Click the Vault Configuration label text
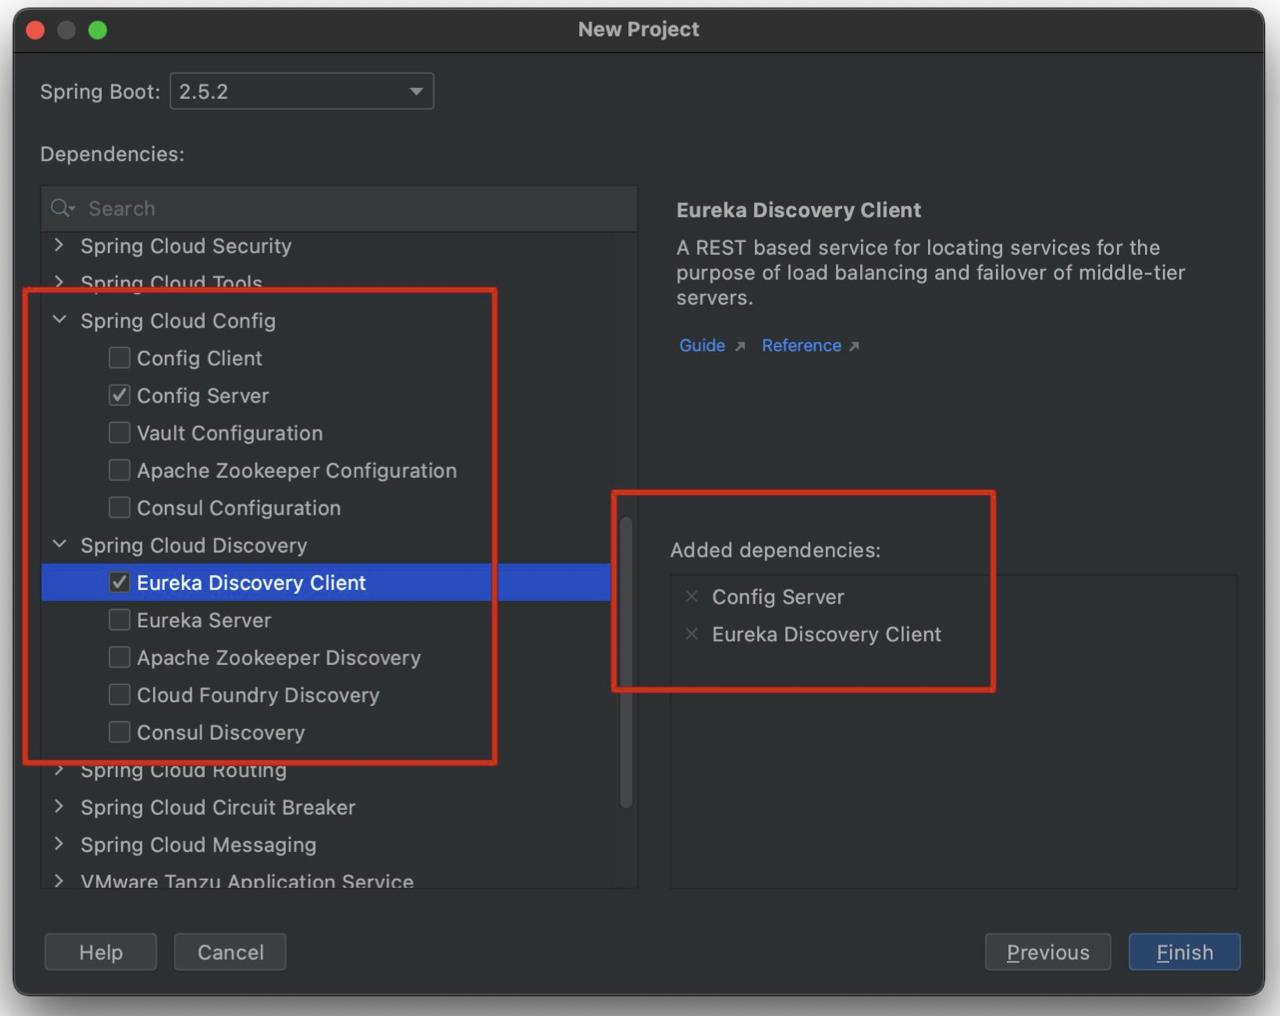This screenshot has height=1016, width=1280. (x=230, y=433)
